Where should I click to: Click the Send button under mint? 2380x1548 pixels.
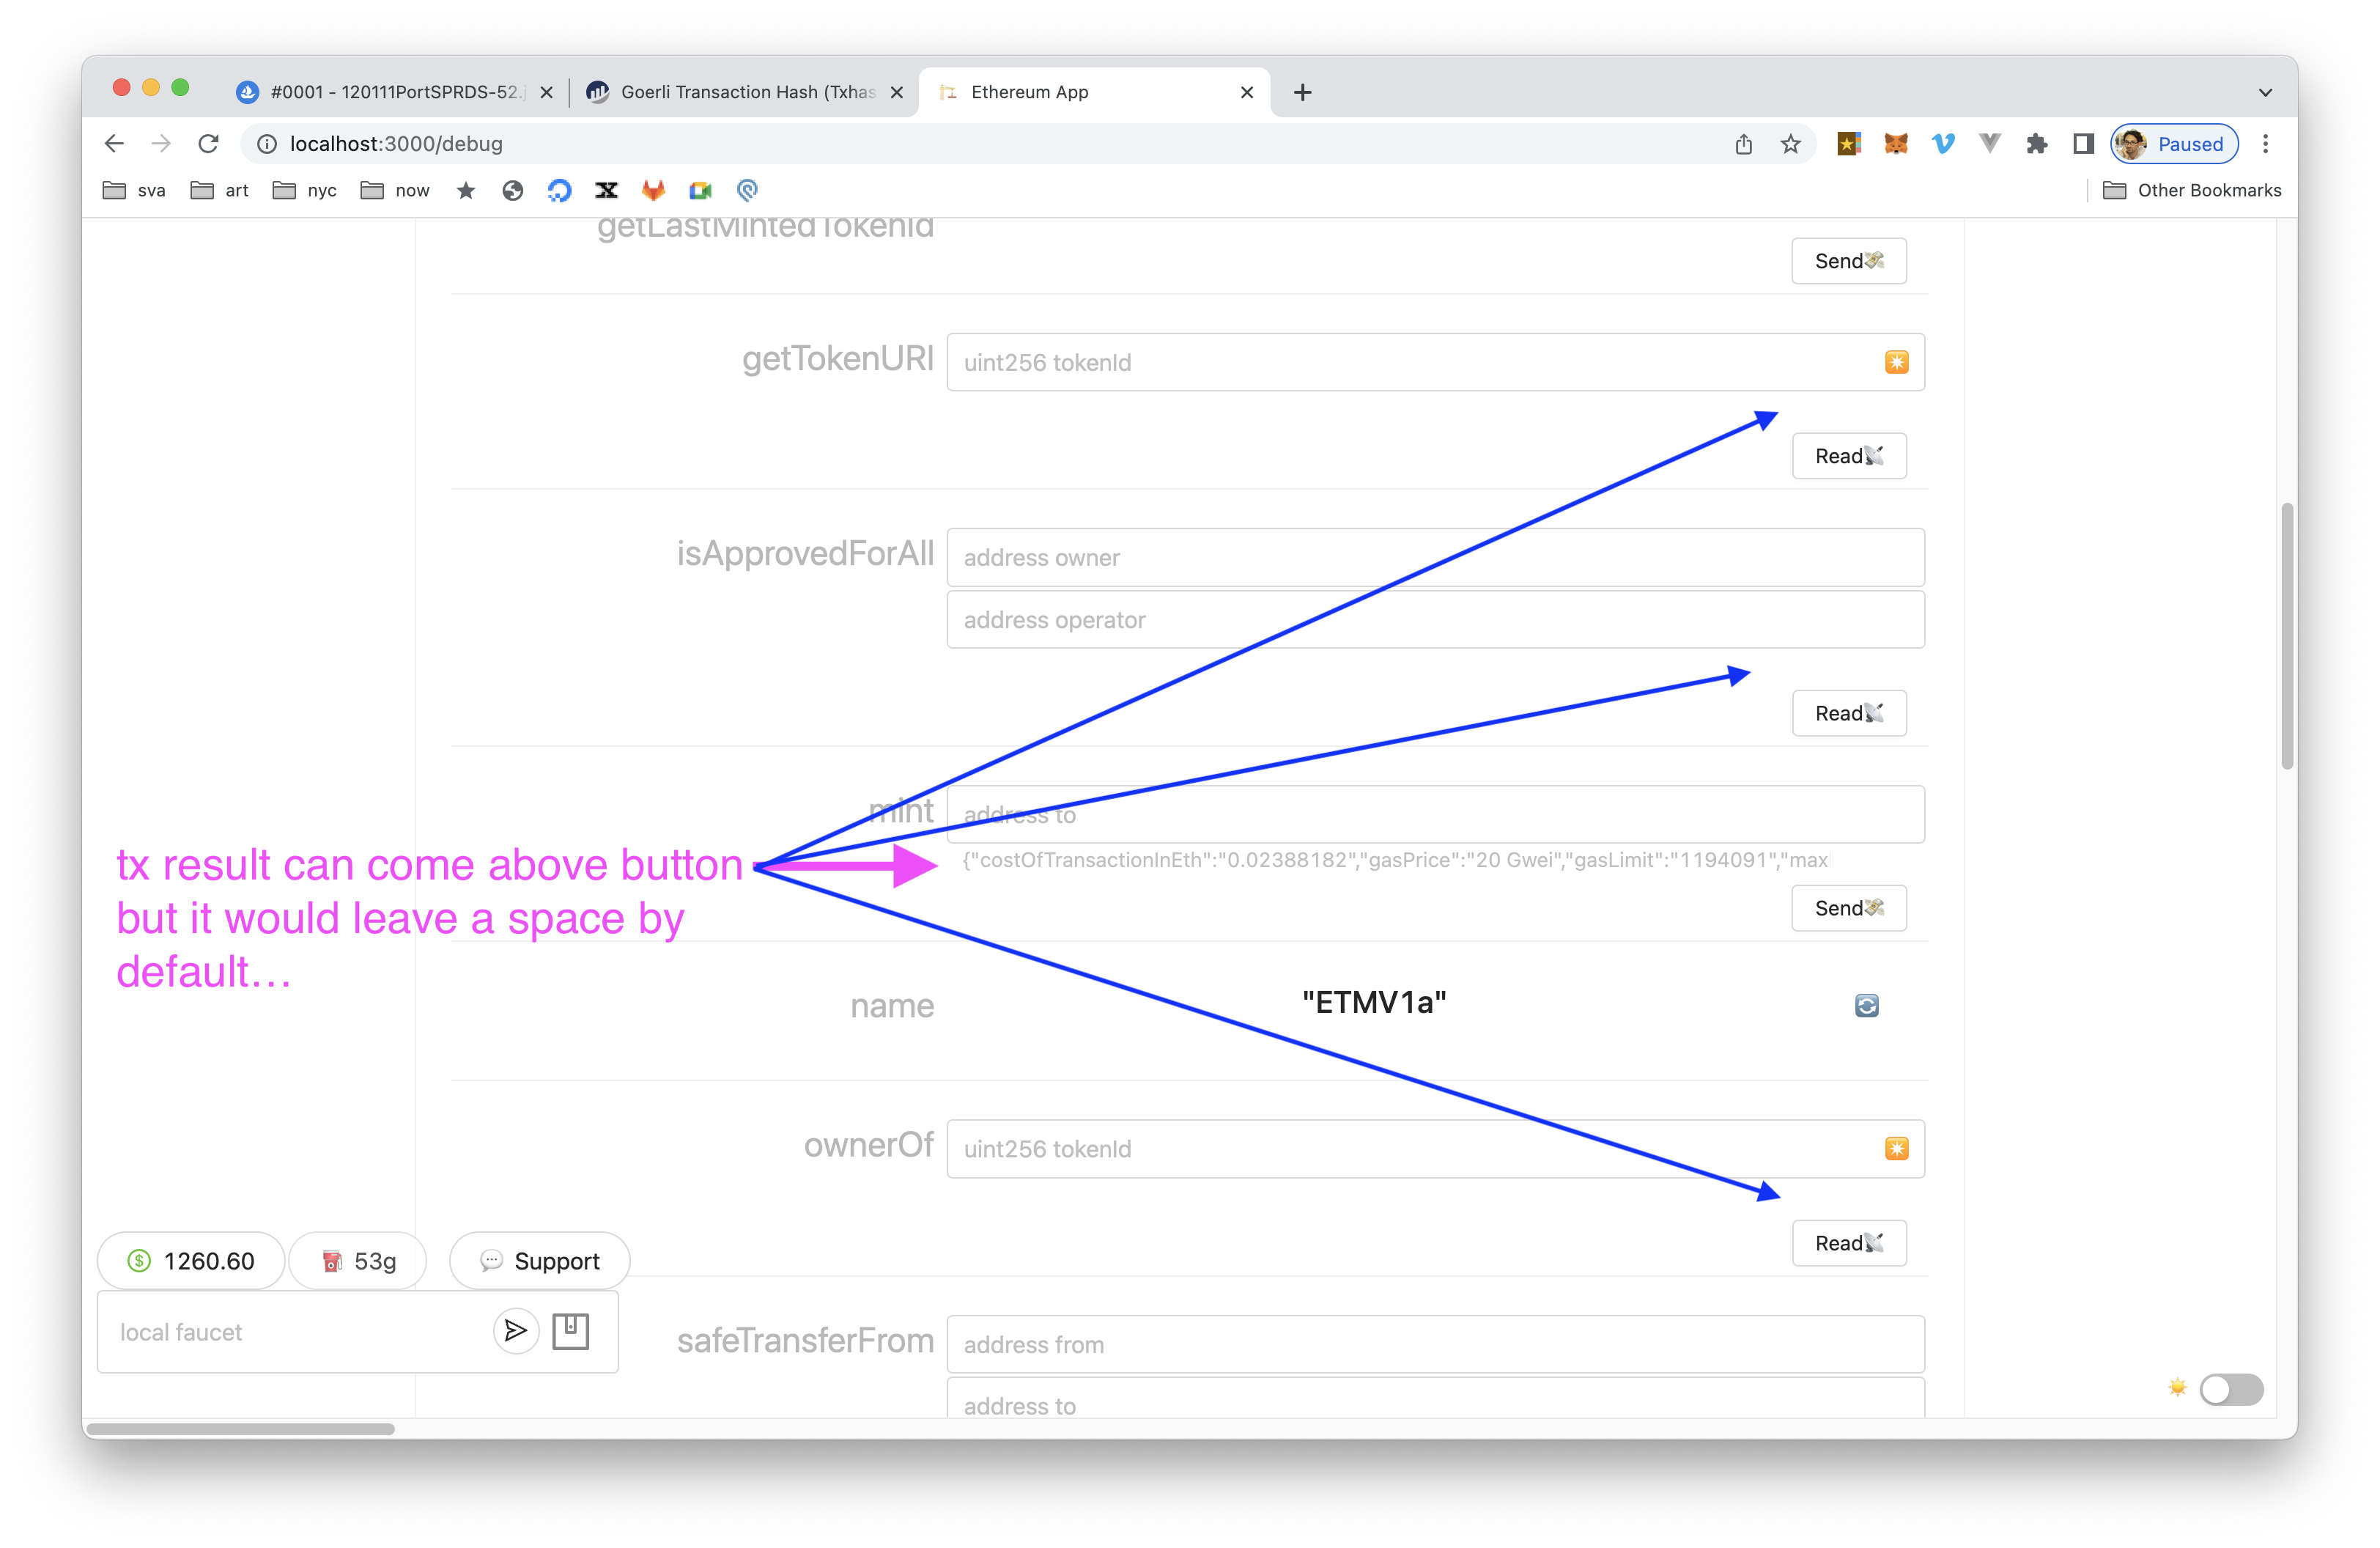pyautogui.click(x=1848, y=908)
